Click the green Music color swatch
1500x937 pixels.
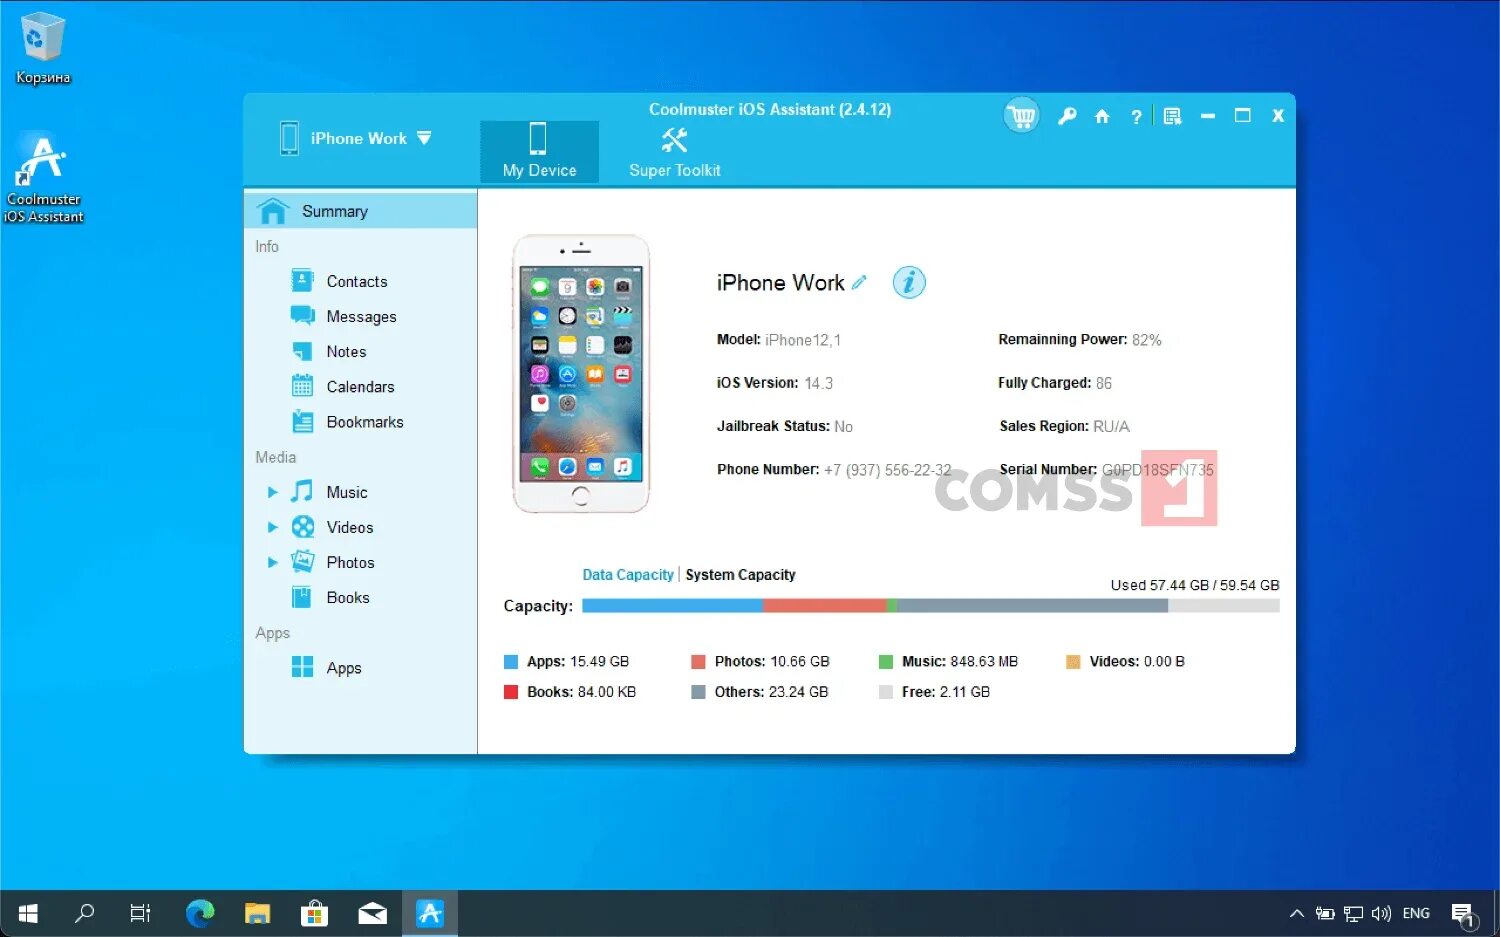click(x=885, y=662)
